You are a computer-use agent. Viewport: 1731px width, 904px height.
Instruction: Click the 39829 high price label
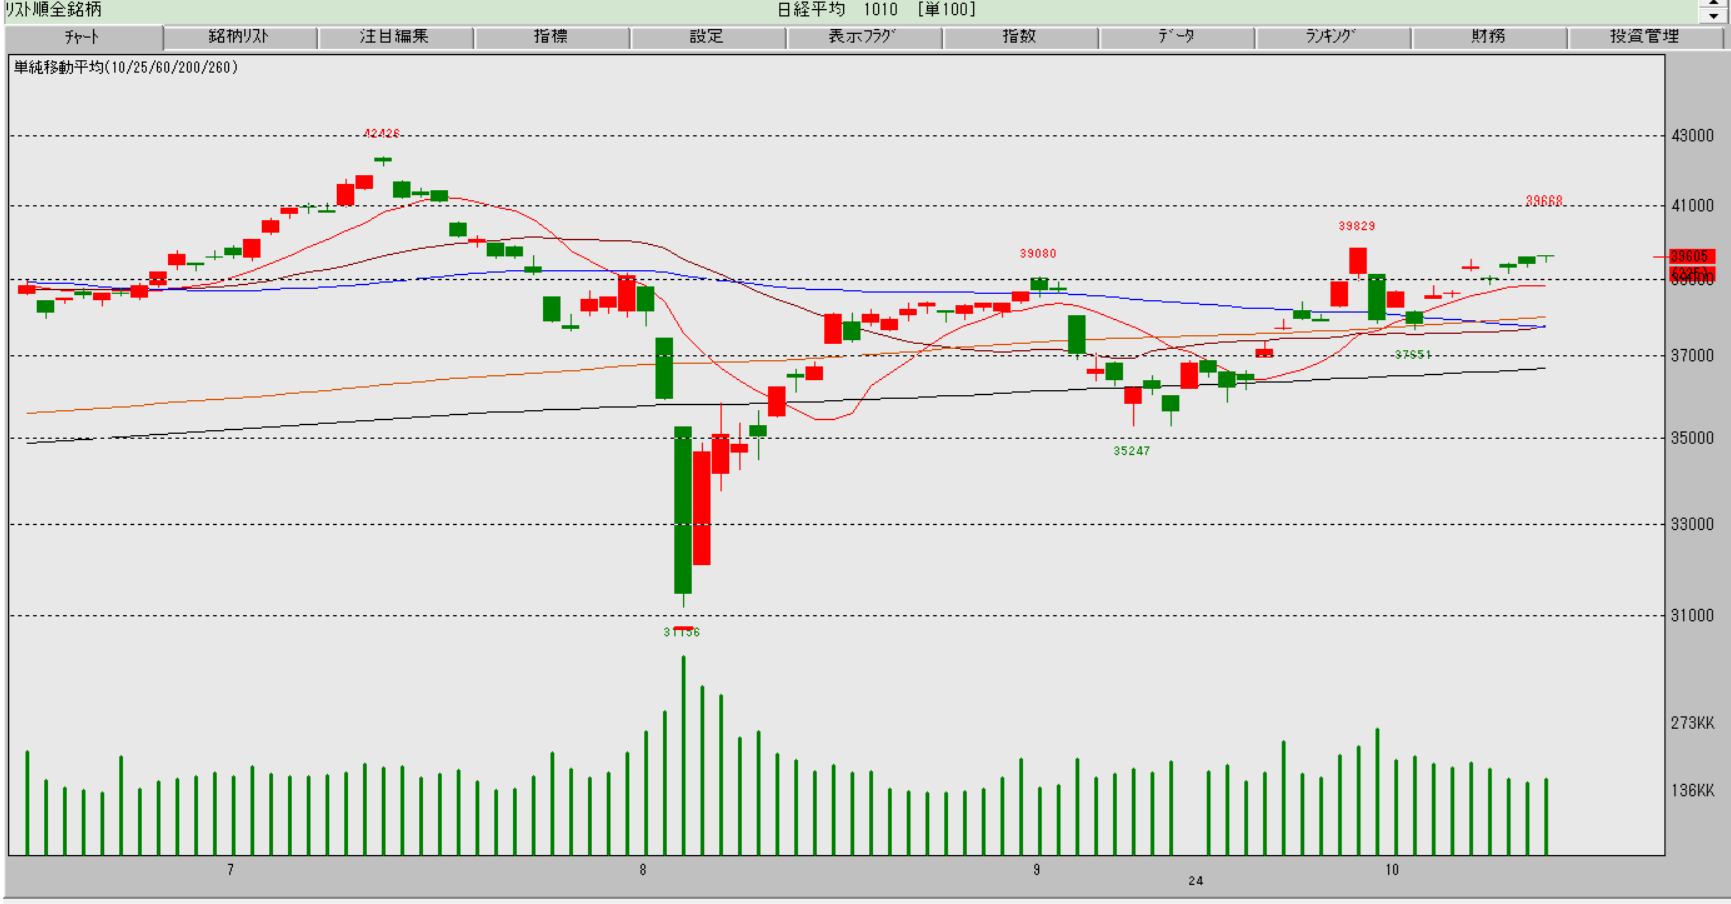[x=1357, y=226]
